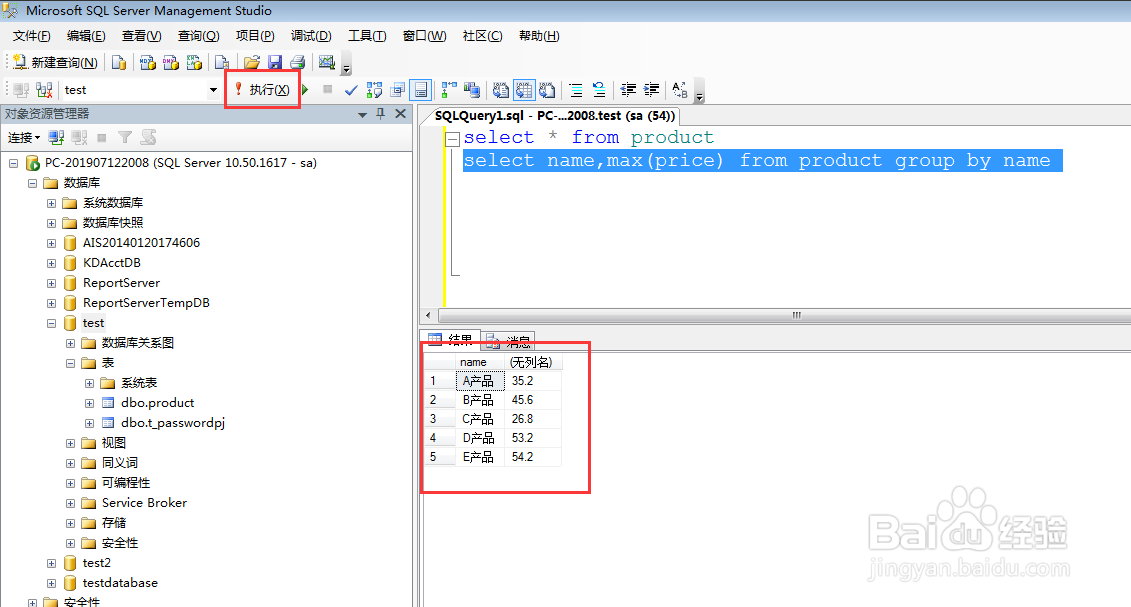Click the change connection icon
1131x607 pixels.
[44, 90]
